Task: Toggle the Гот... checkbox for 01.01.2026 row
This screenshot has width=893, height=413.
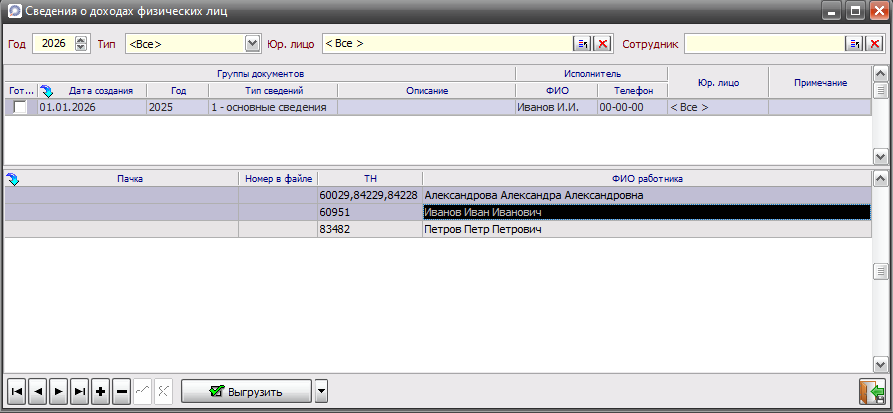Action: click(x=20, y=108)
